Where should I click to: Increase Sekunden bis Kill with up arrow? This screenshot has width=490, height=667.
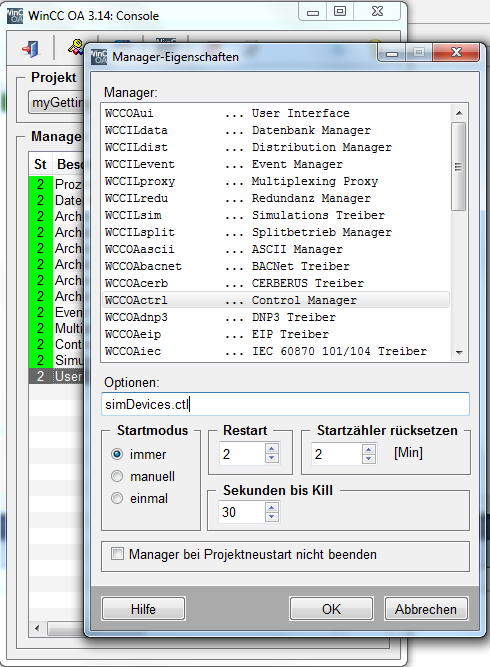pos(271,507)
